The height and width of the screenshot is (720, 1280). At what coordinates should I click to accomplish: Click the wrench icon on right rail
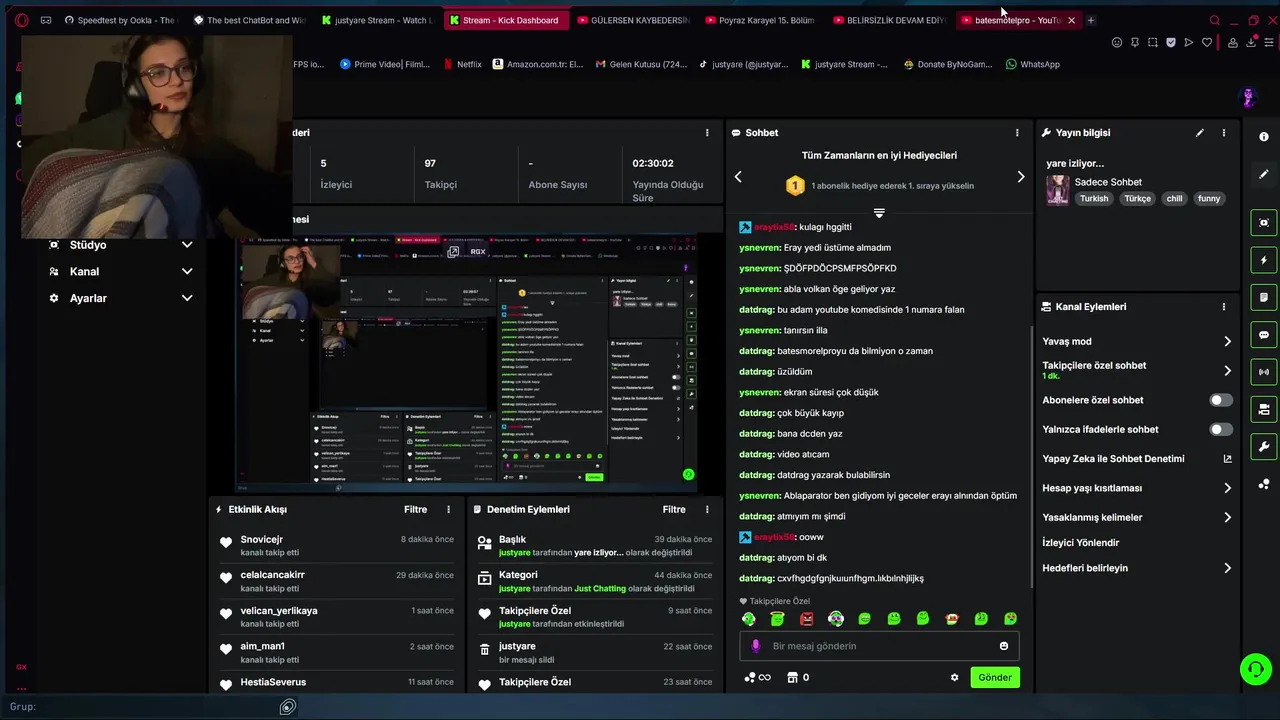[x=1264, y=447]
